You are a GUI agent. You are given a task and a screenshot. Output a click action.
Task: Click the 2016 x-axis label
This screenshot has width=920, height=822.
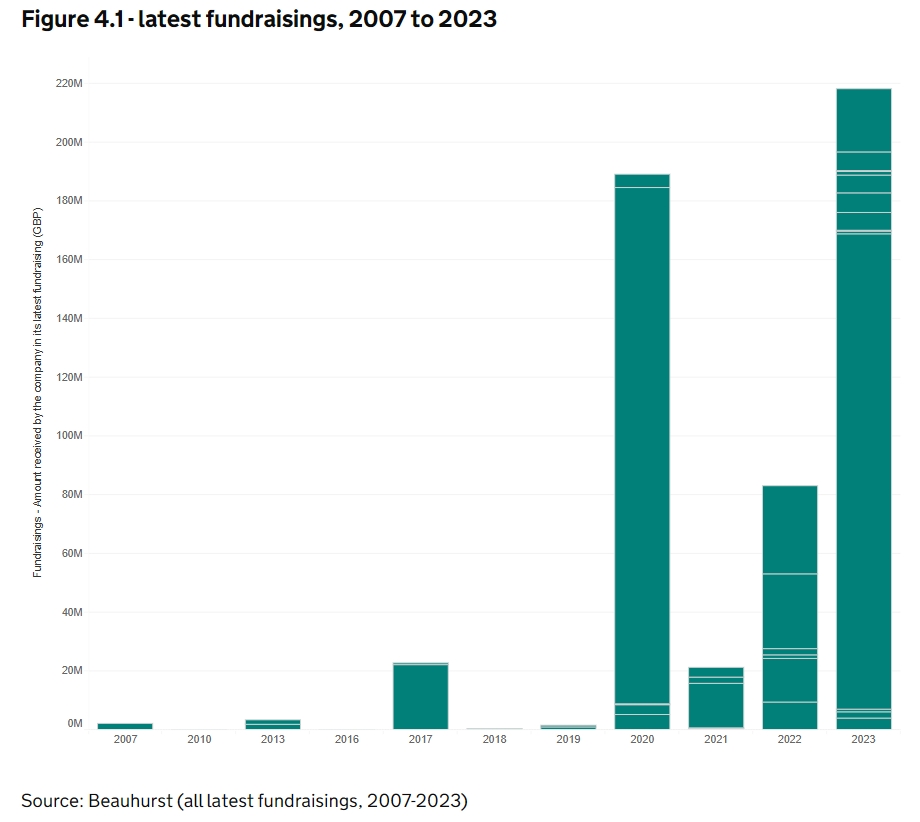(x=347, y=740)
